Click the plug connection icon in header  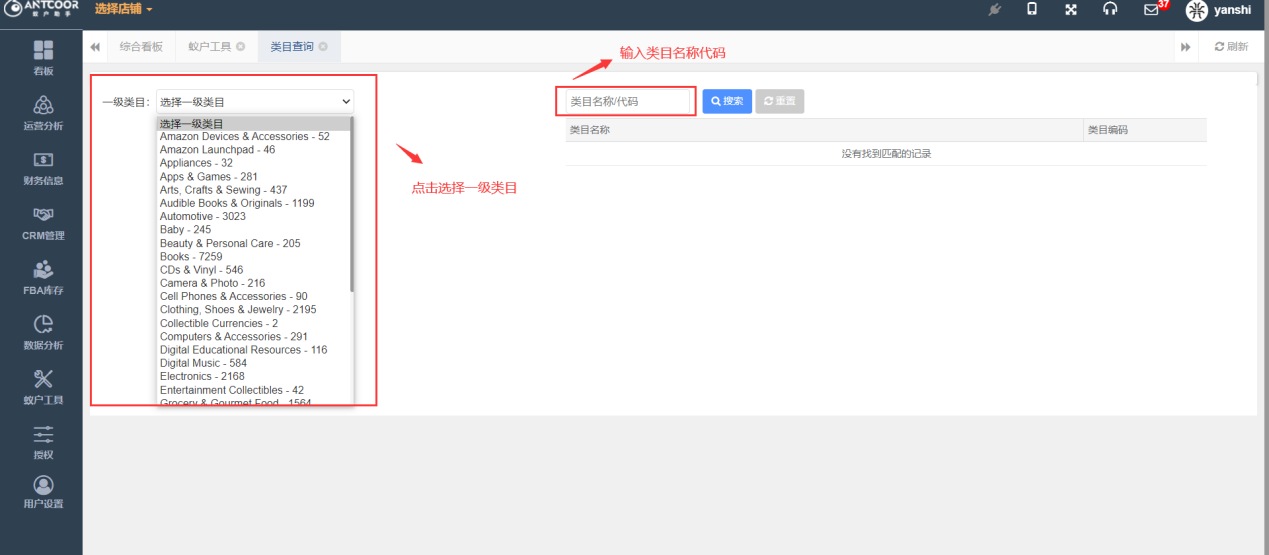pyautogui.click(x=994, y=10)
